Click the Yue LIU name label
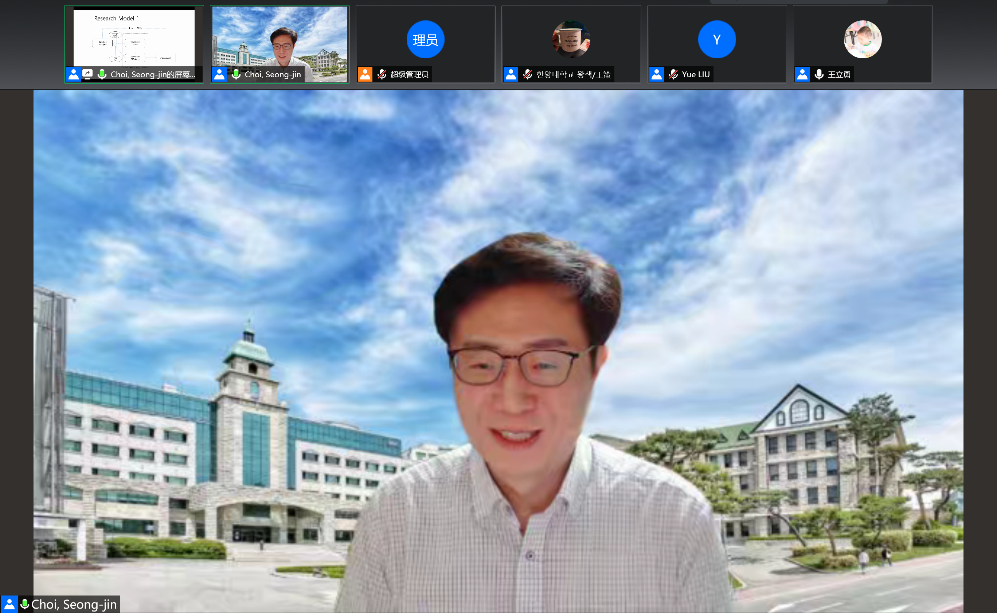Image resolution: width=997 pixels, height=613 pixels. coord(696,75)
